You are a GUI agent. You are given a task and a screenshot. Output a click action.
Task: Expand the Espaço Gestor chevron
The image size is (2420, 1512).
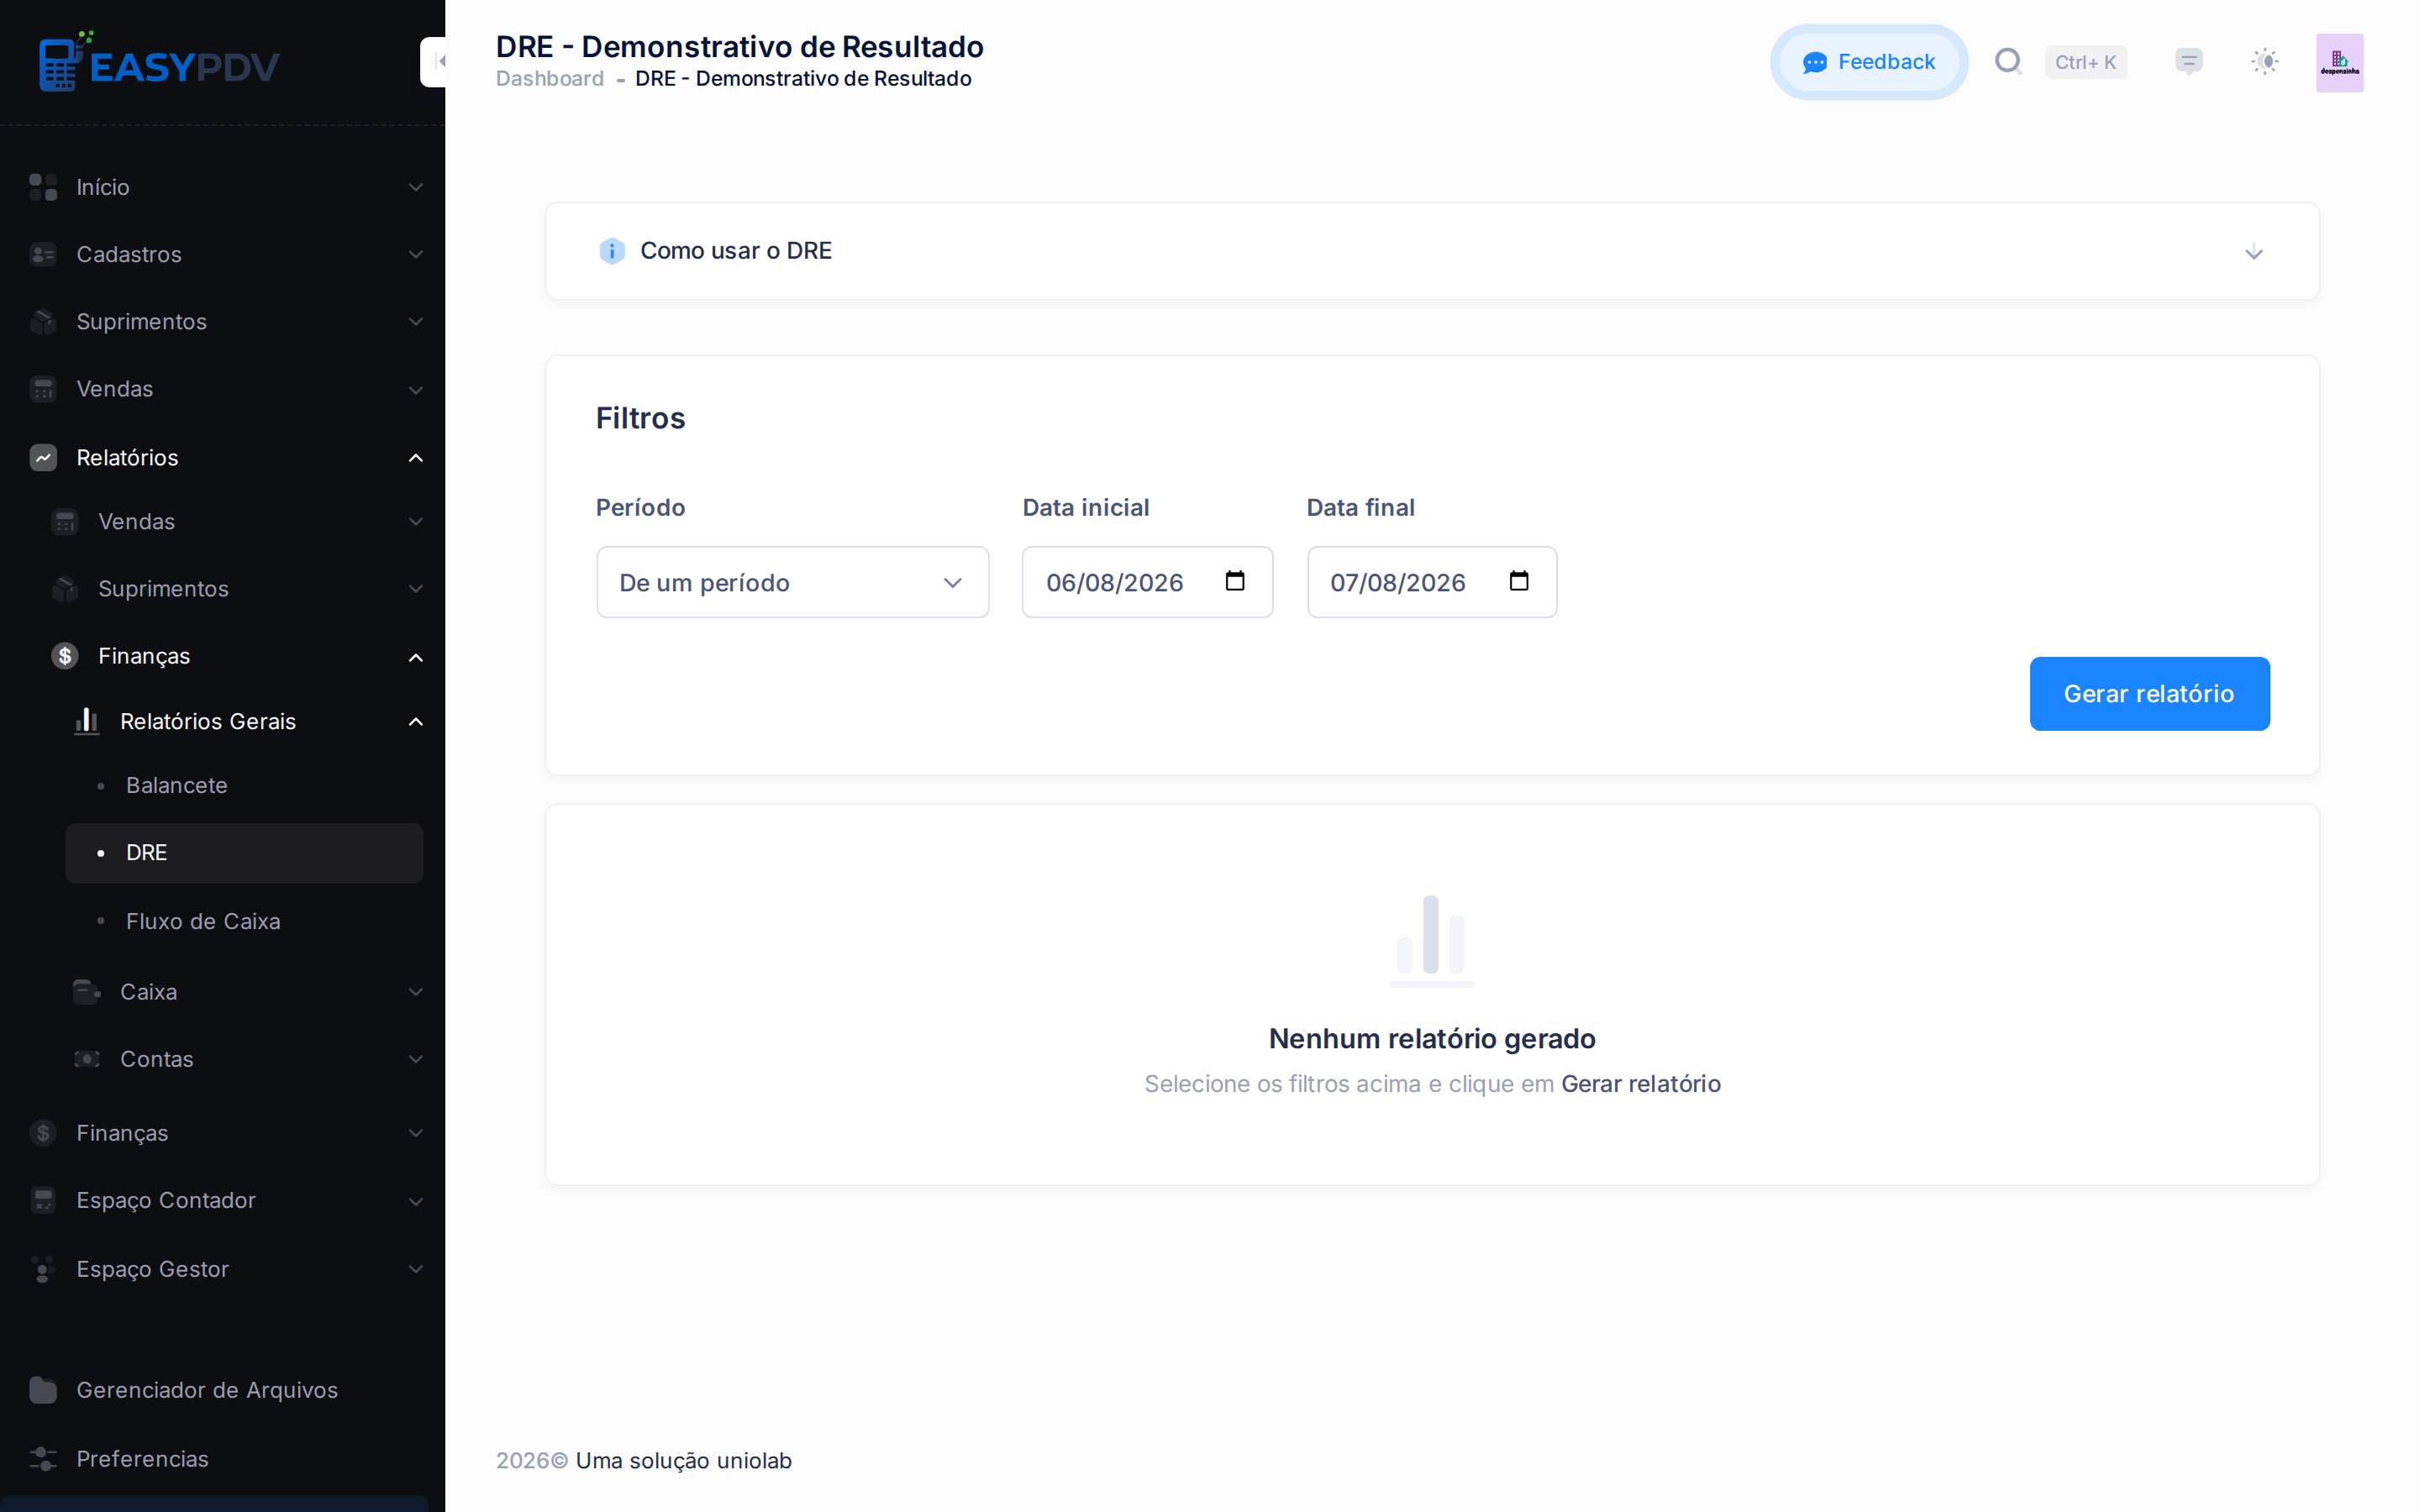(x=416, y=1269)
